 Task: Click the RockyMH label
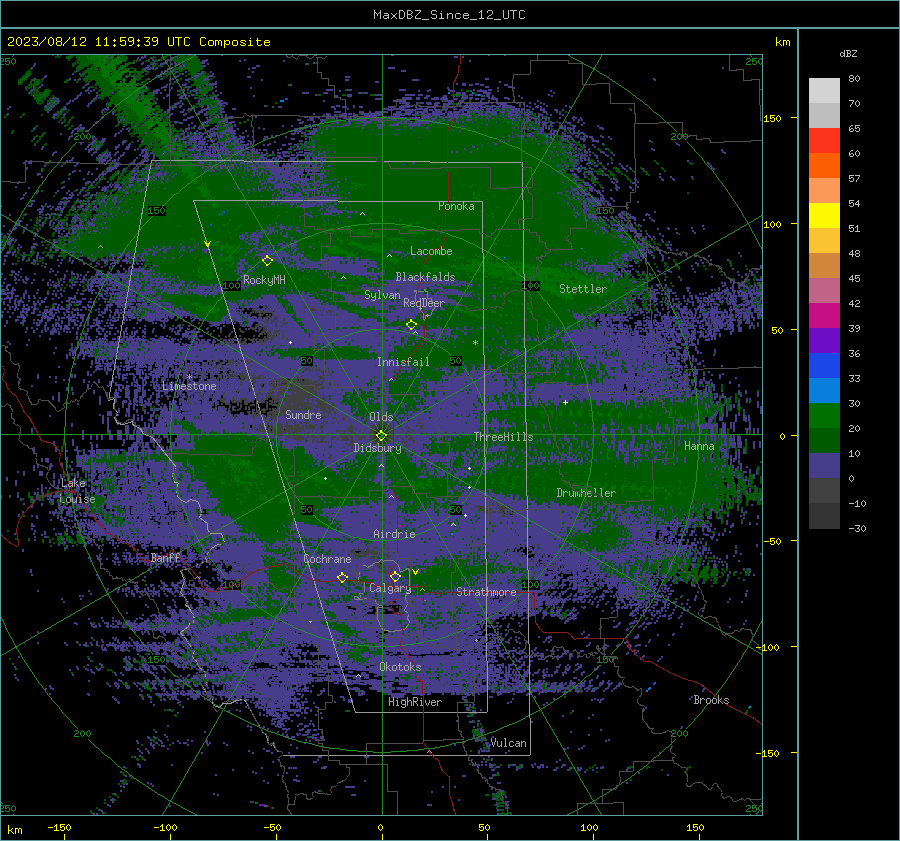click(264, 280)
